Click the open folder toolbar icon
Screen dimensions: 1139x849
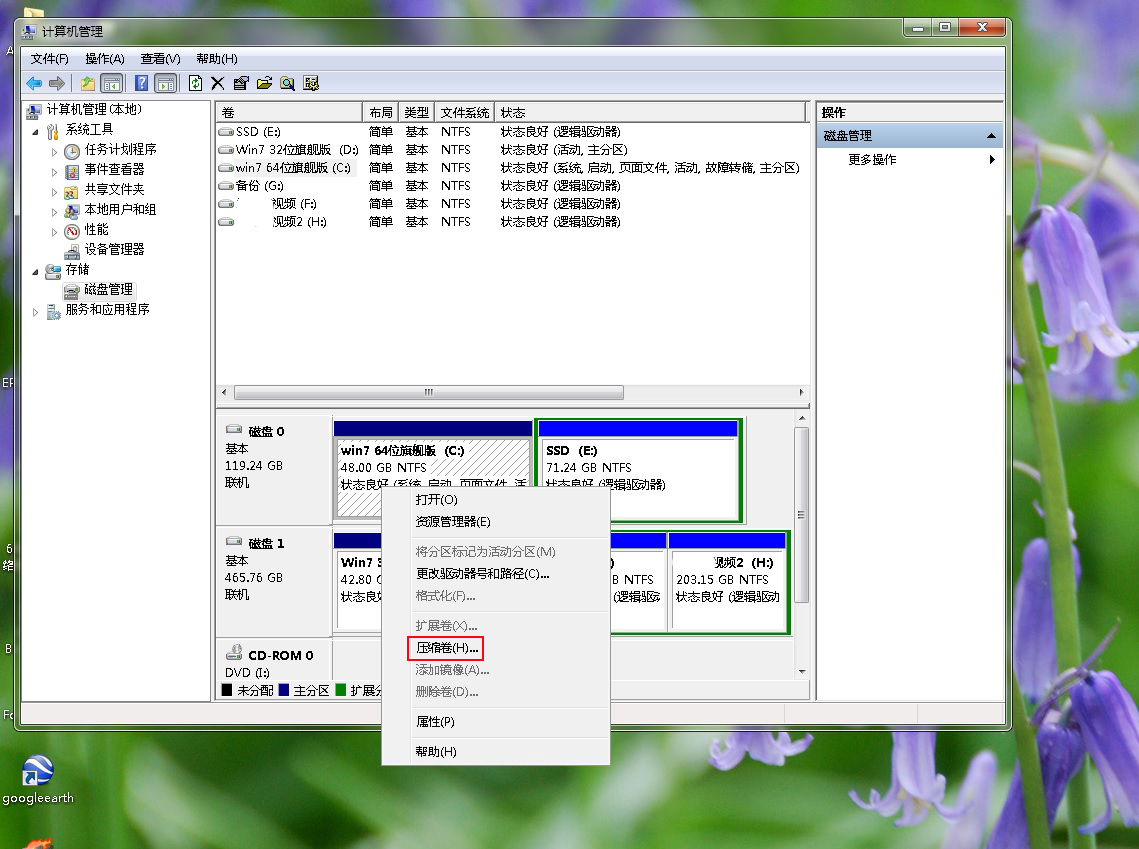pyautogui.click(x=266, y=83)
